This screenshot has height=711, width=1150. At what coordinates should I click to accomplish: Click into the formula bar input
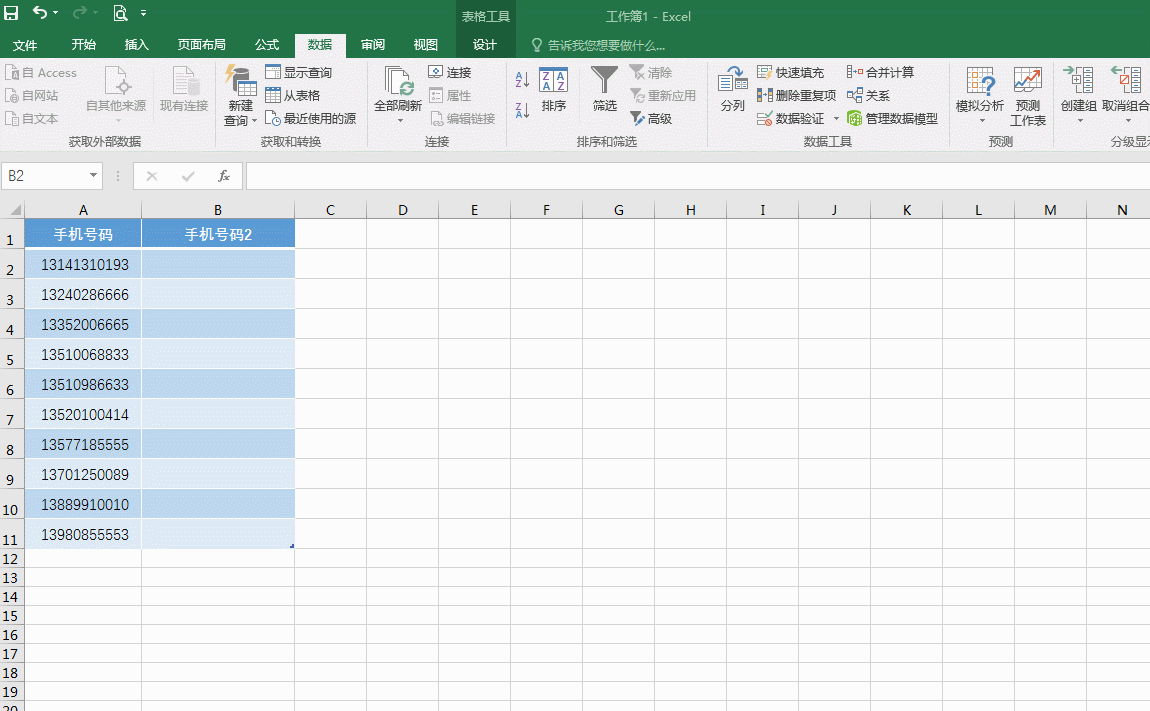point(697,176)
